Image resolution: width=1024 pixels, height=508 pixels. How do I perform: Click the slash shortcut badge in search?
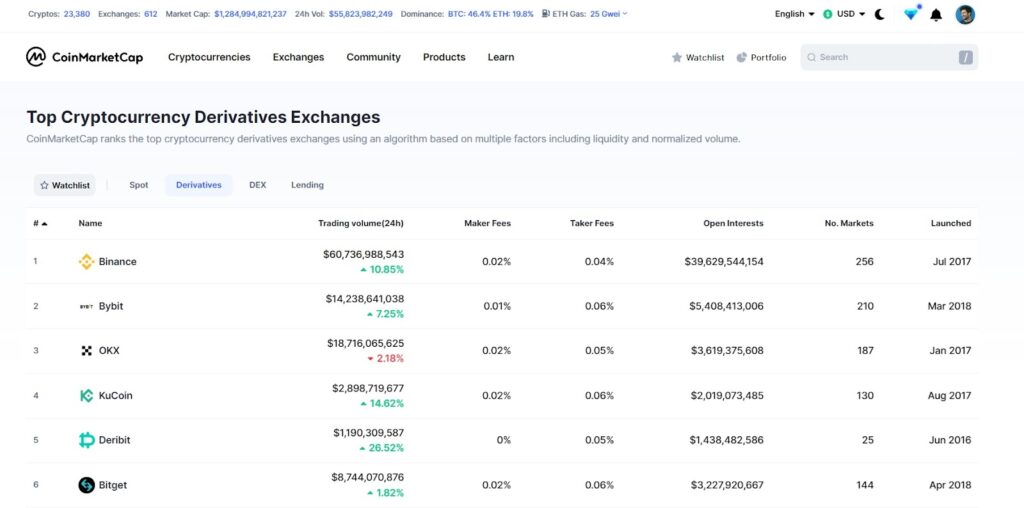click(966, 57)
